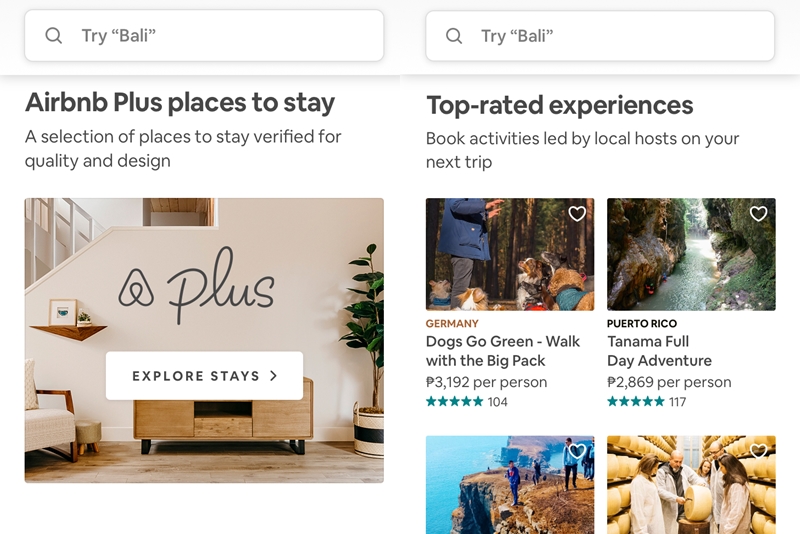Image resolution: width=800 pixels, height=534 pixels.
Task: Focus the right Try "Bali" search field
Action: point(600,36)
